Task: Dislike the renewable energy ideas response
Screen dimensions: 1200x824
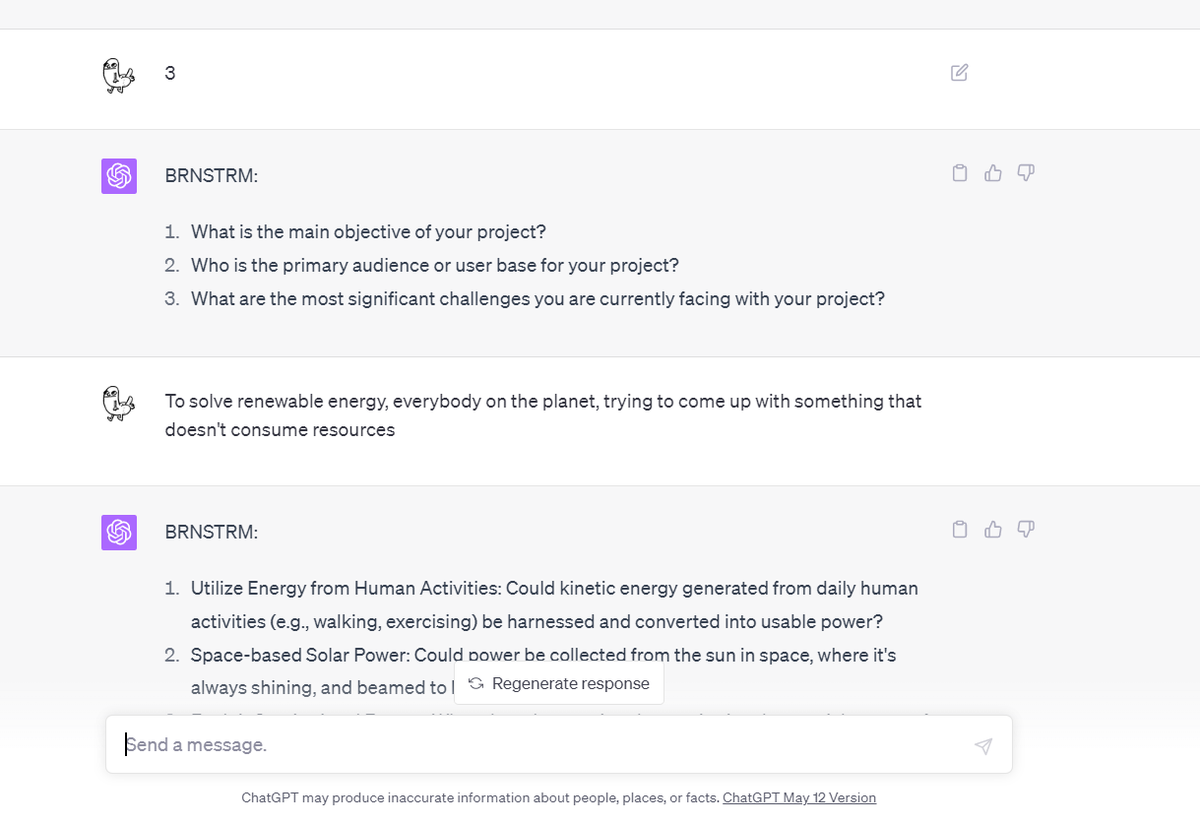Action: click(1026, 529)
